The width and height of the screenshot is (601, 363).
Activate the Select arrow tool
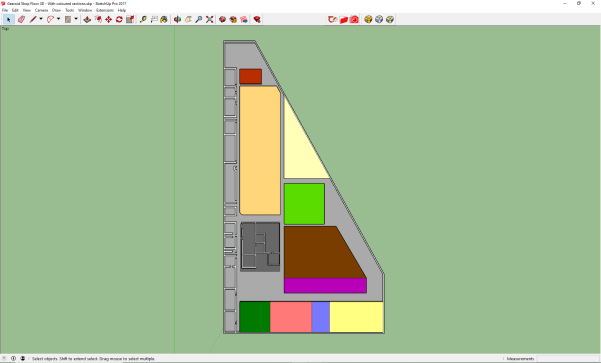[x=8, y=20]
